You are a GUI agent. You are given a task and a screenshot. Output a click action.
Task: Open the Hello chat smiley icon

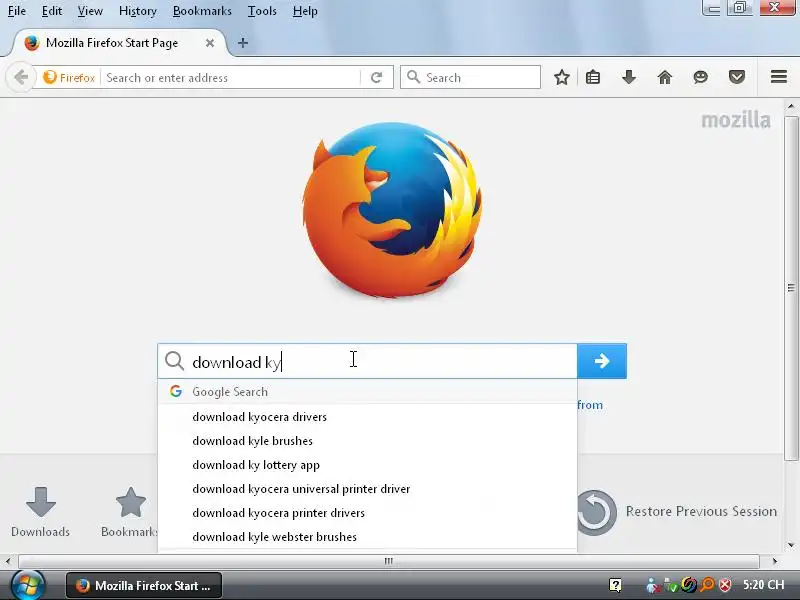coord(701,78)
